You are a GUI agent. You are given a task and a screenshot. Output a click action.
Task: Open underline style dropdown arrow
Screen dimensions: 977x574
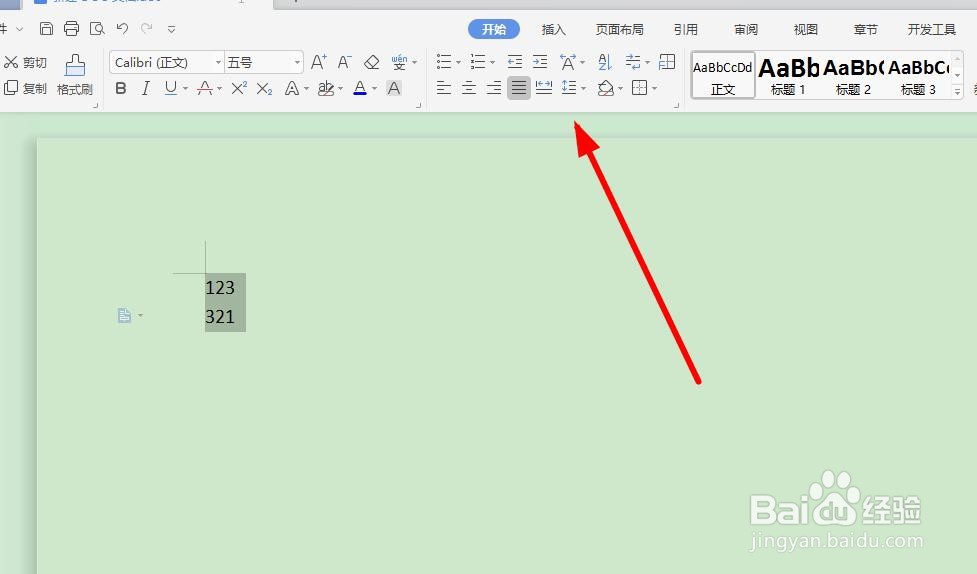(x=185, y=88)
